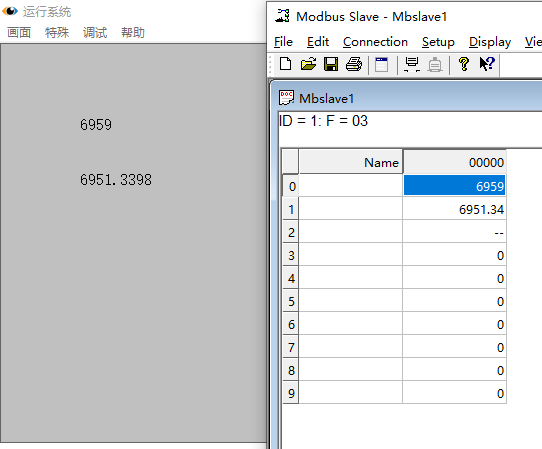Open the 调试 menu
The image size is (542, 449).
[95, 32]
